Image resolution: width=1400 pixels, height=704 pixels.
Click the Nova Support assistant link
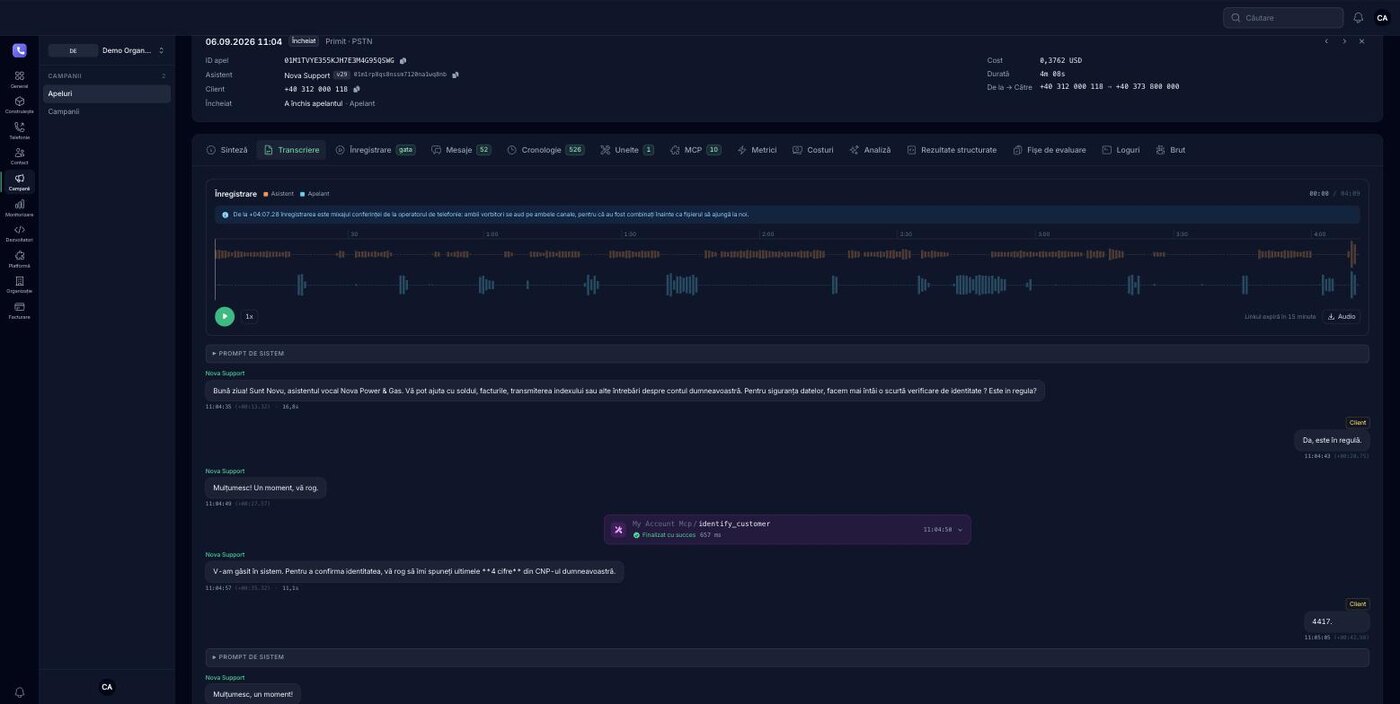(x=307, y=75)
